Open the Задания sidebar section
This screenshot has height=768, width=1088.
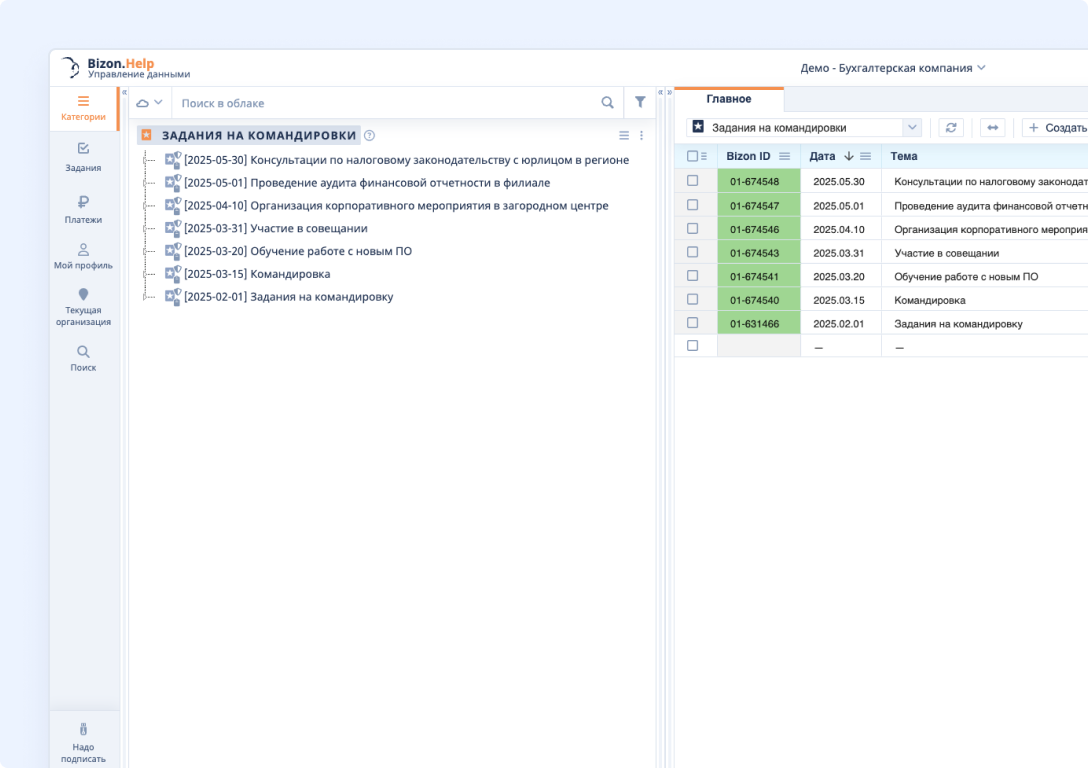click(83, 157)
